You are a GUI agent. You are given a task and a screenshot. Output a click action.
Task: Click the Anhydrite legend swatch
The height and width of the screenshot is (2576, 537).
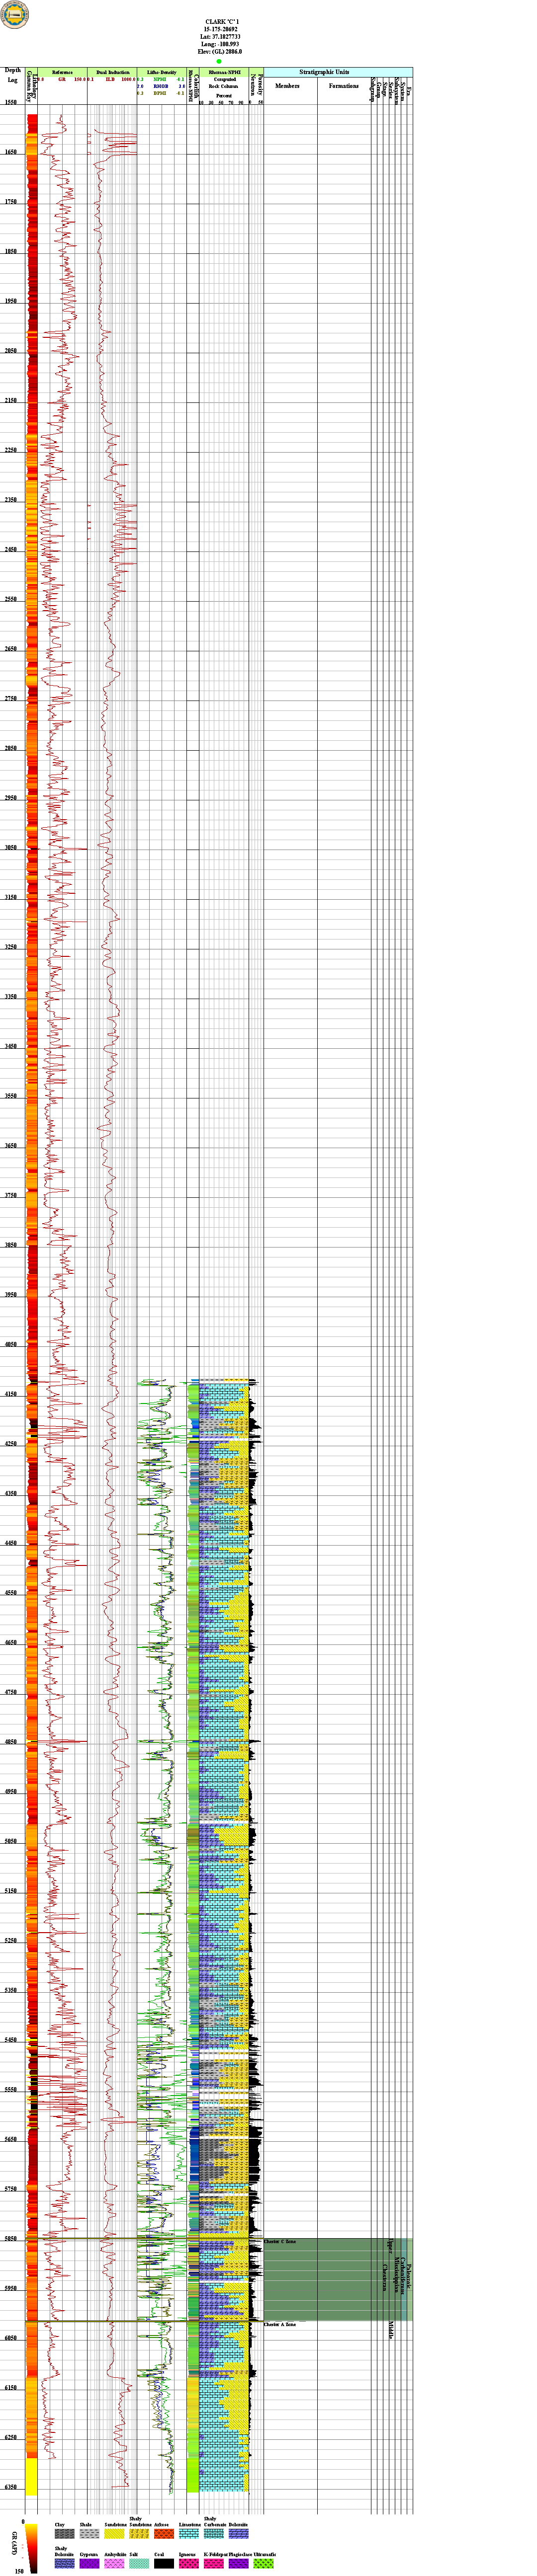coord(115,2563)
